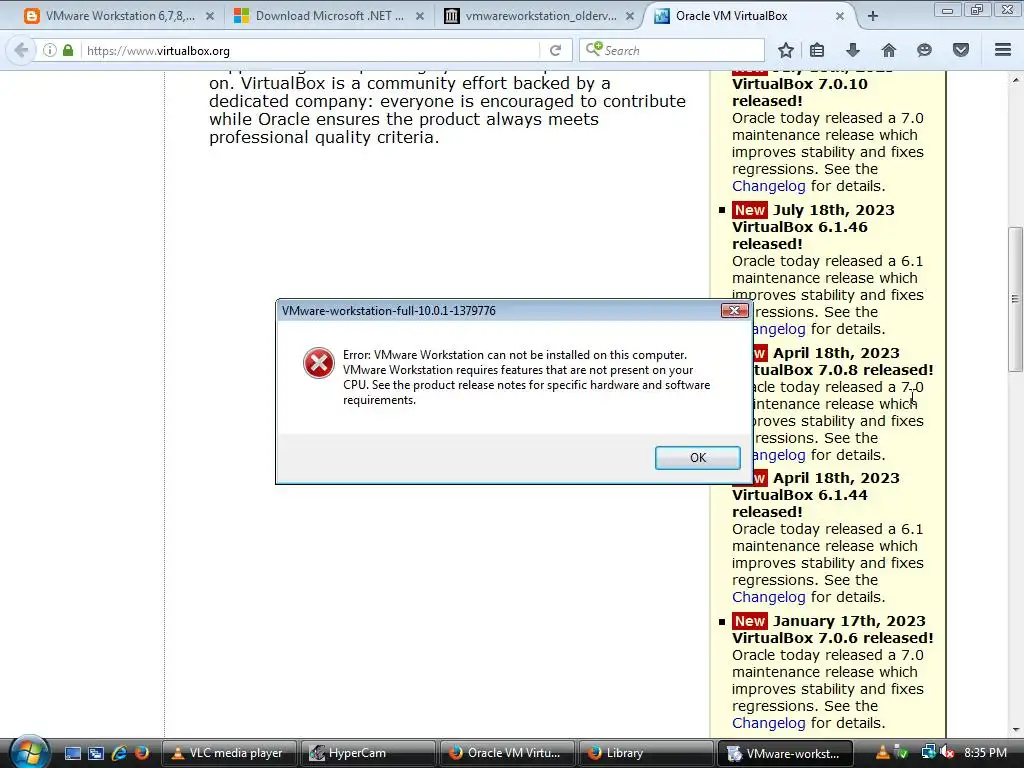The width and height of the screenshot is (1024, 768).
Task: Click 'VirtualBox 6.1.44' headline text
Action: click(x=800, y=495)
